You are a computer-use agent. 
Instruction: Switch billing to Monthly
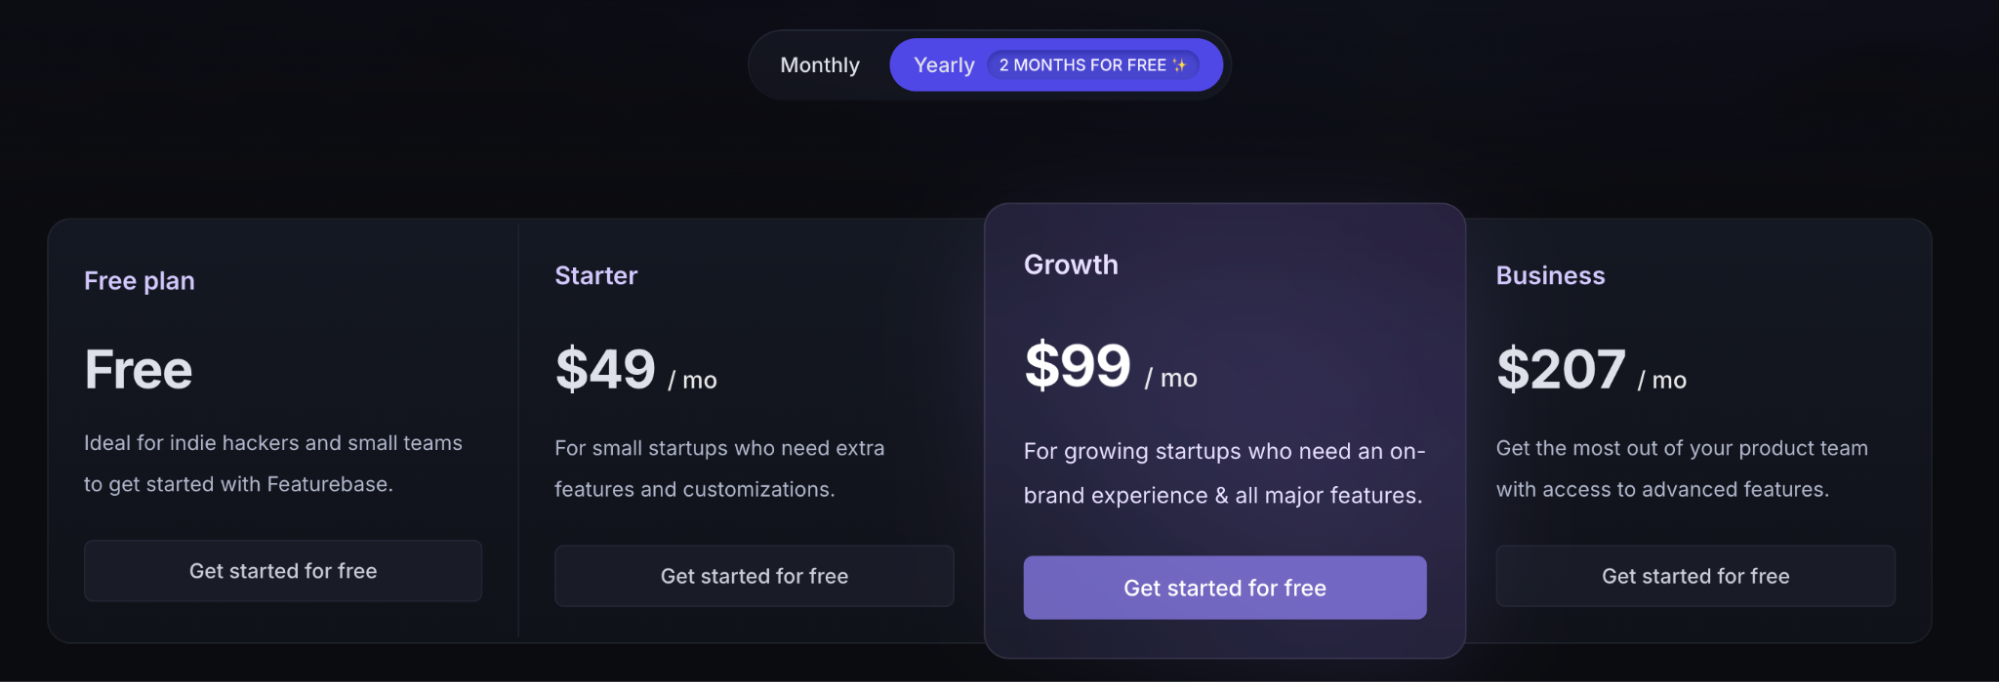820,64
